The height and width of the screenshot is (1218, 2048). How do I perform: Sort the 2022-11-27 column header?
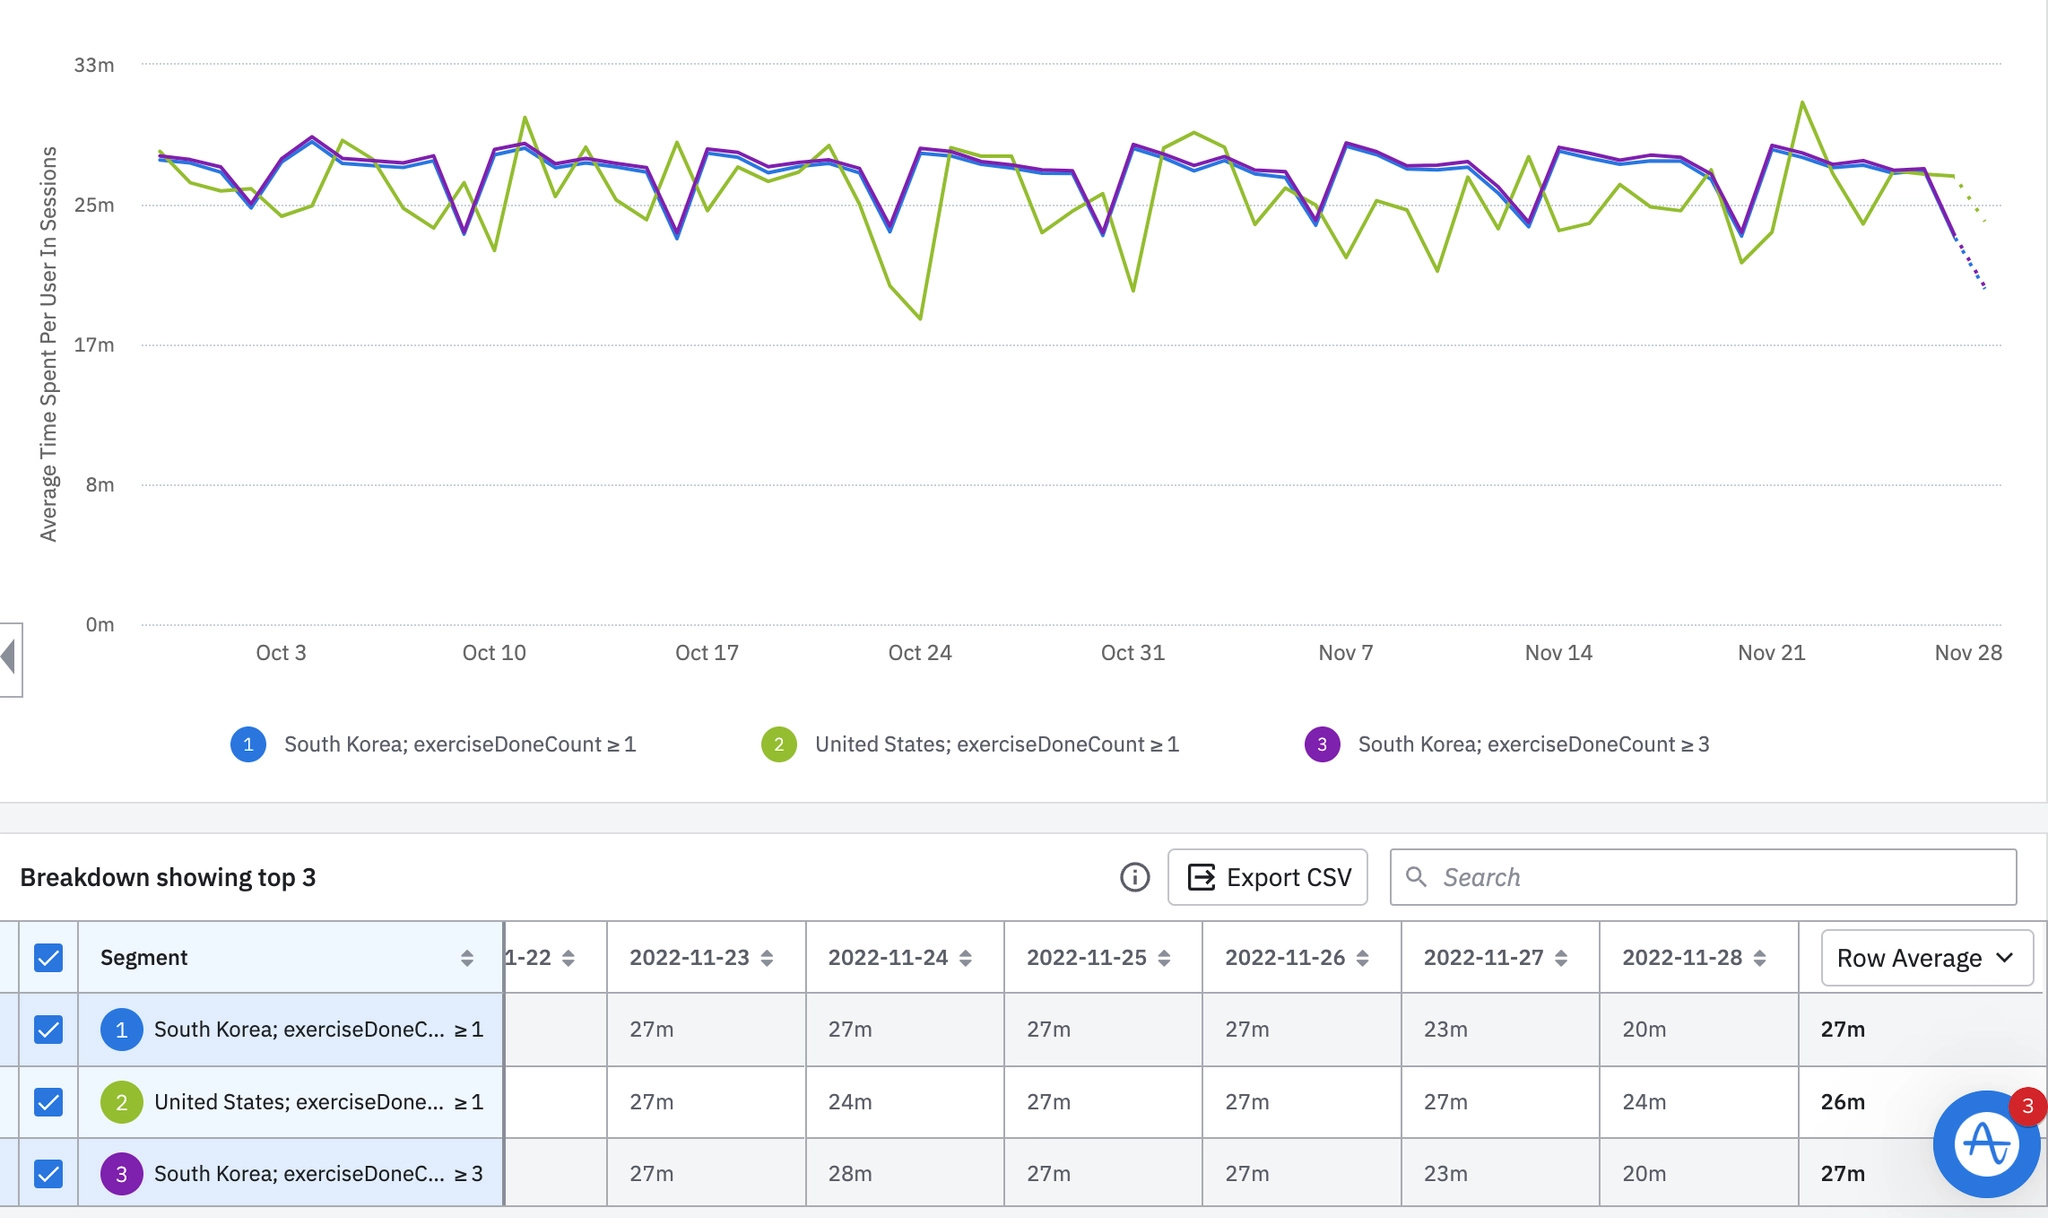[x=1561, y=958]
